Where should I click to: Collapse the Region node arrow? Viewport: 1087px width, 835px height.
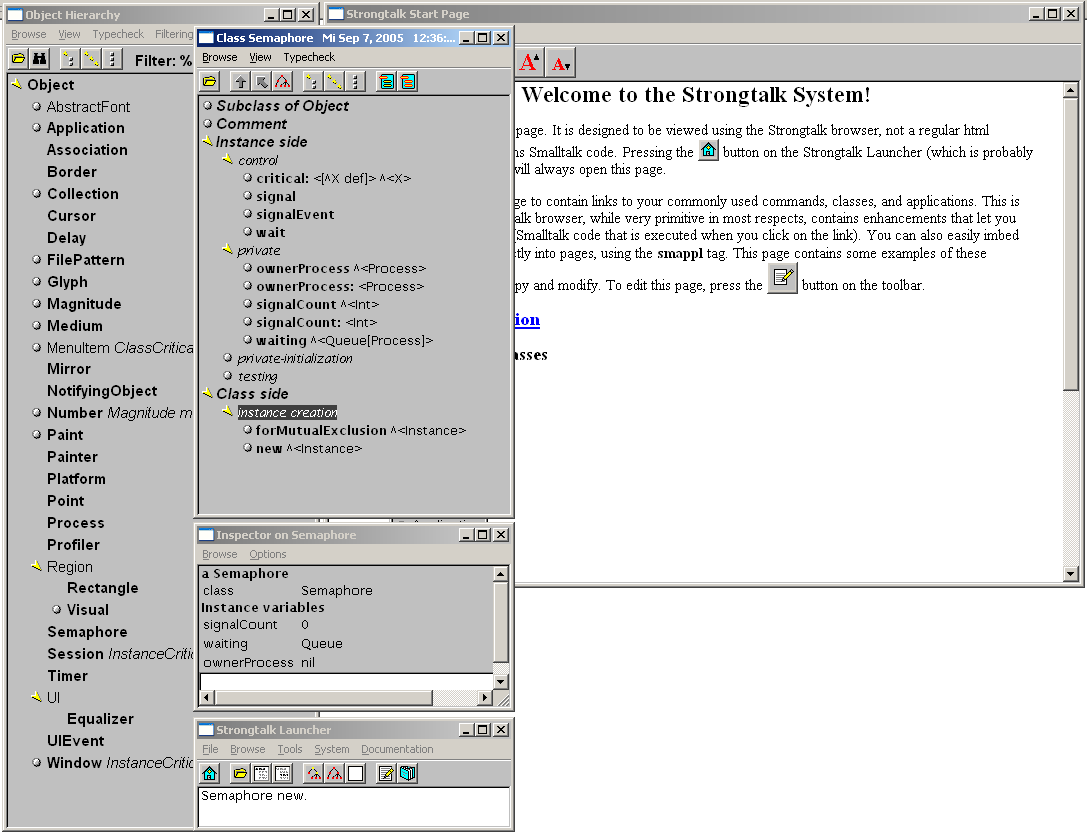(37, 566)
